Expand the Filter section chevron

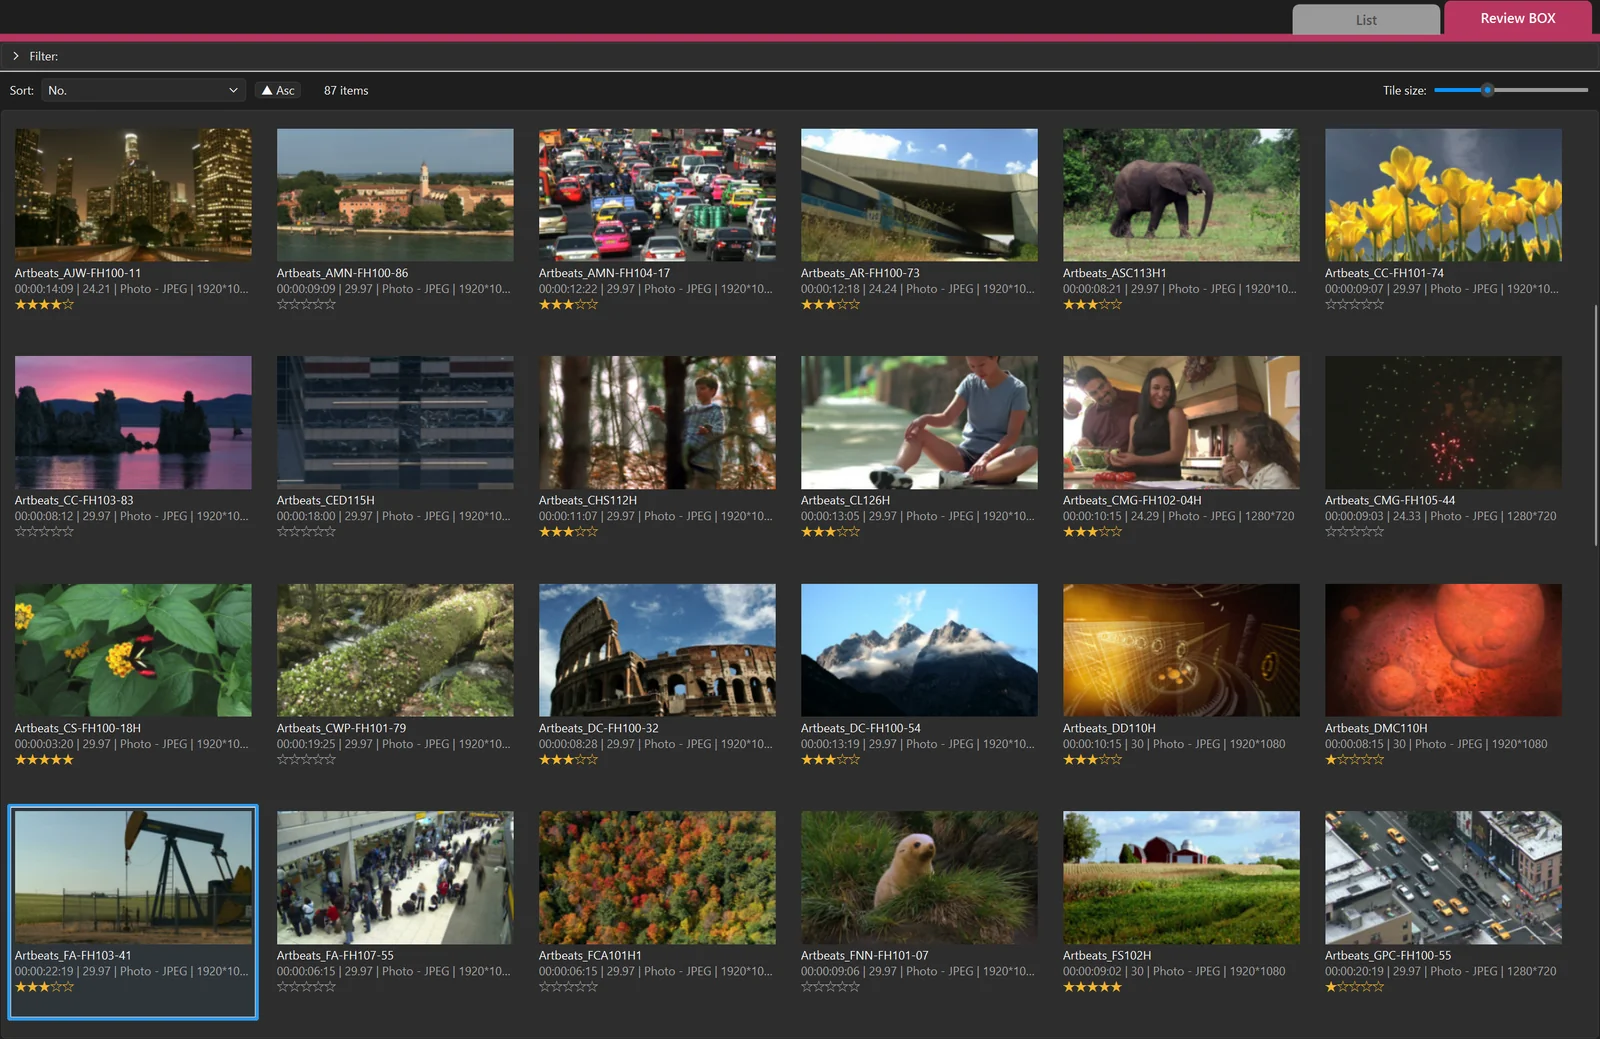[x=16, y=56]
